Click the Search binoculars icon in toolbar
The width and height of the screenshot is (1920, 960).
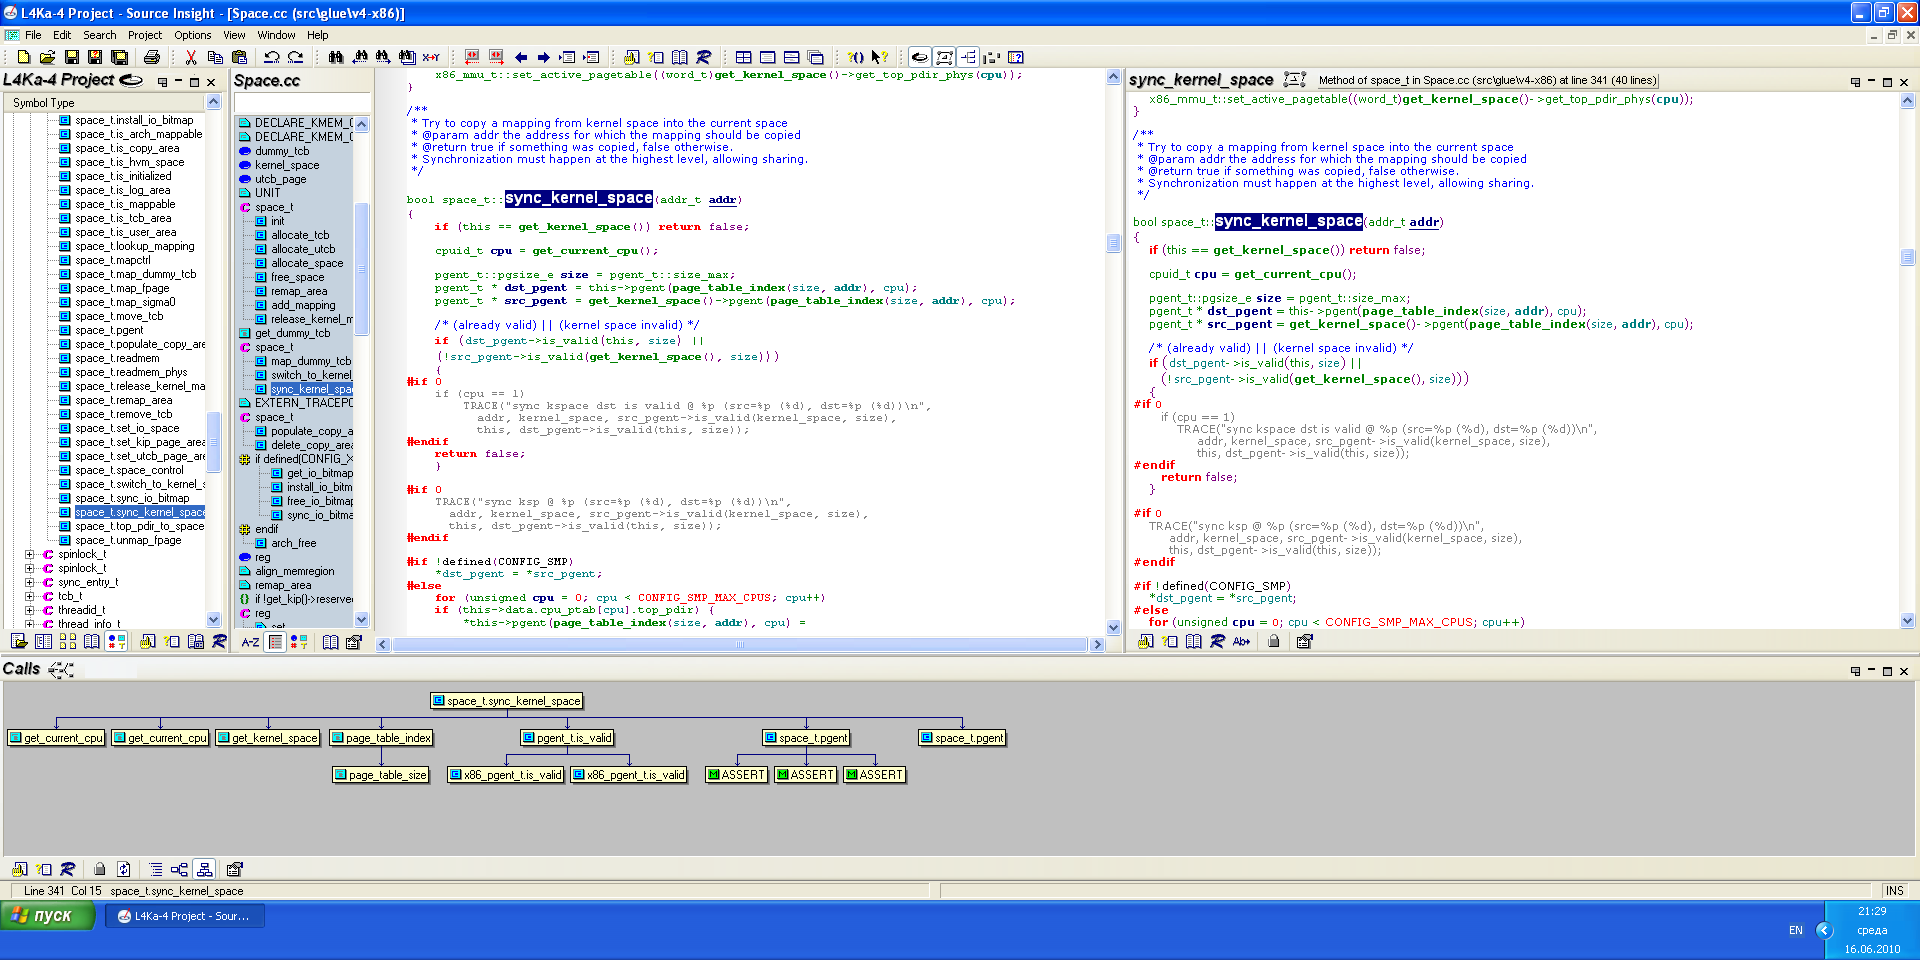click(x=336, y=57)
